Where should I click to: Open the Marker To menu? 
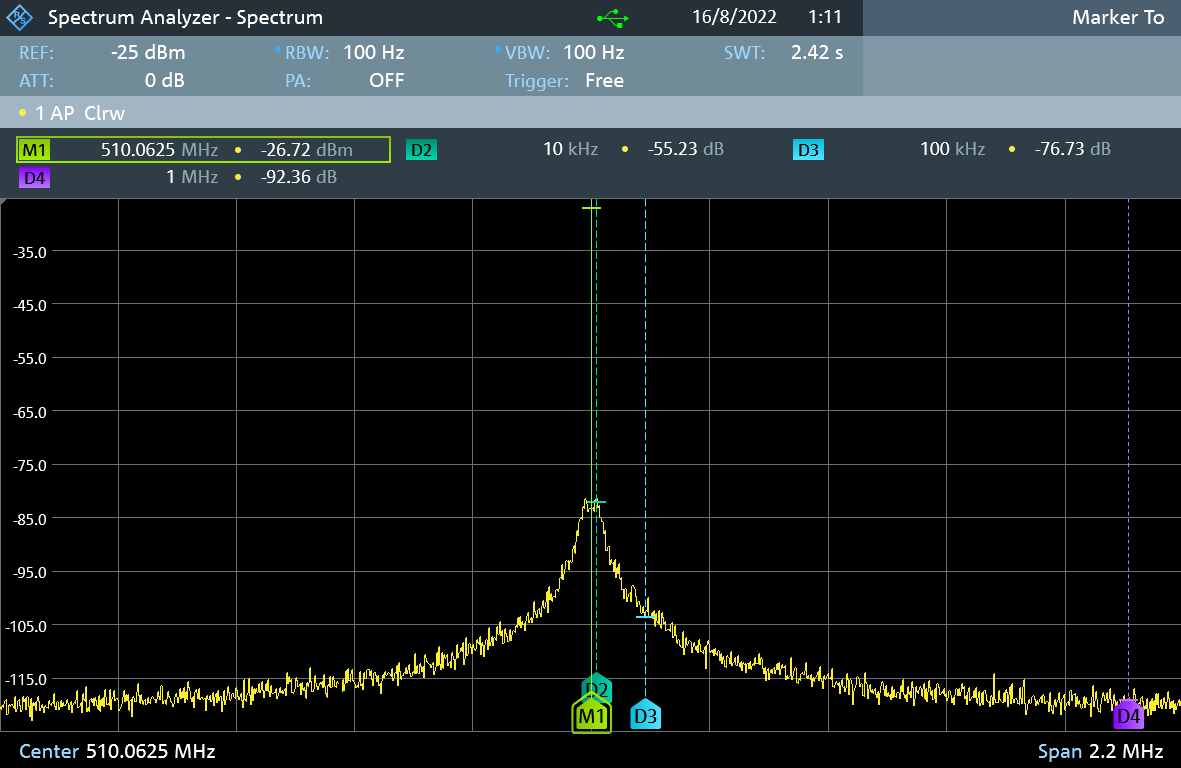1117,18
